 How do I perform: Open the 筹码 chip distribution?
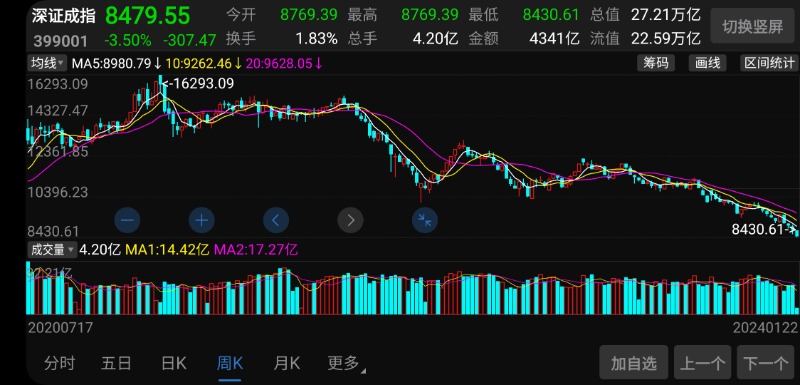coord(656,63)
